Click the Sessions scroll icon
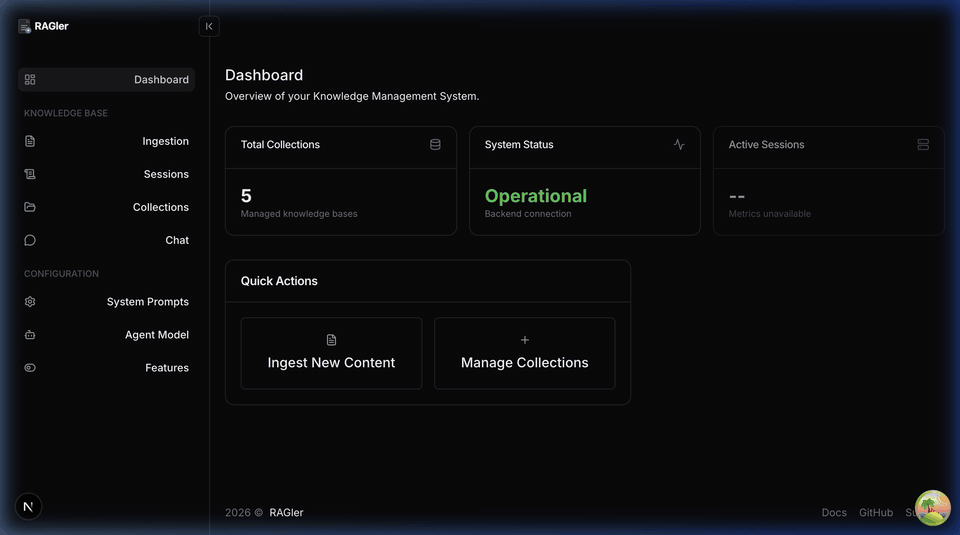Image resolution: width=960 pixels, height=535 pixels. (30, 174)
